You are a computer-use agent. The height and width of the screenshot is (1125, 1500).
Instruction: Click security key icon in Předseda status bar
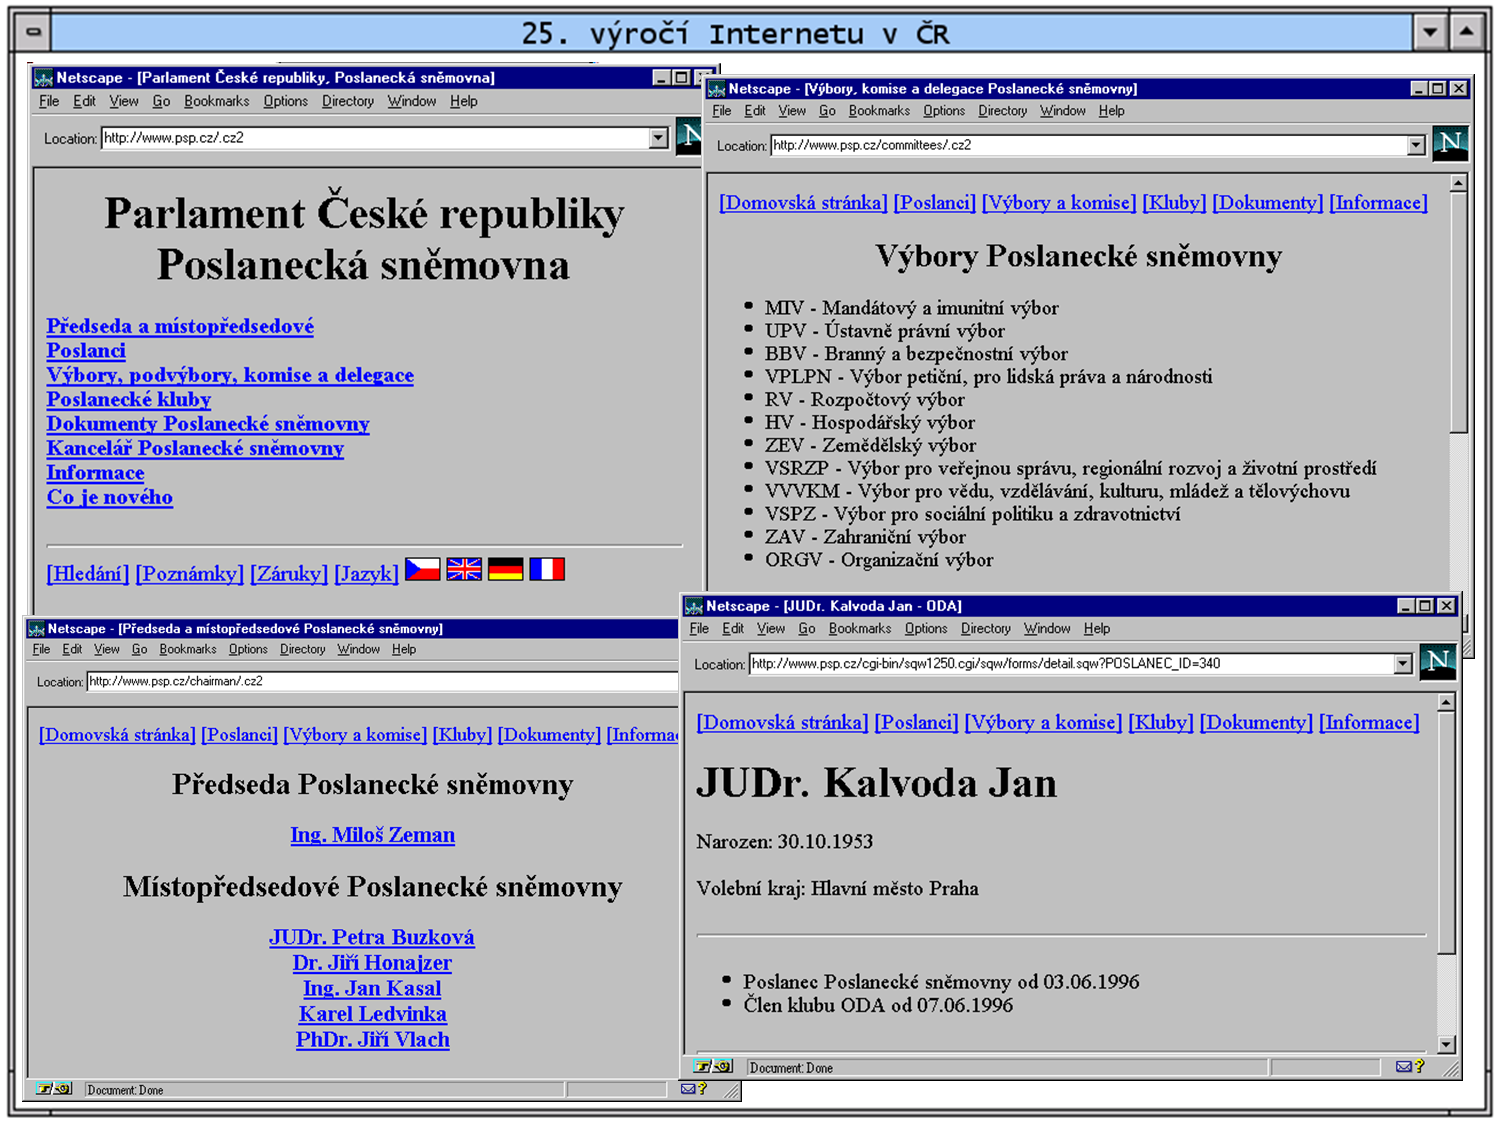(x=54, y=1089)
